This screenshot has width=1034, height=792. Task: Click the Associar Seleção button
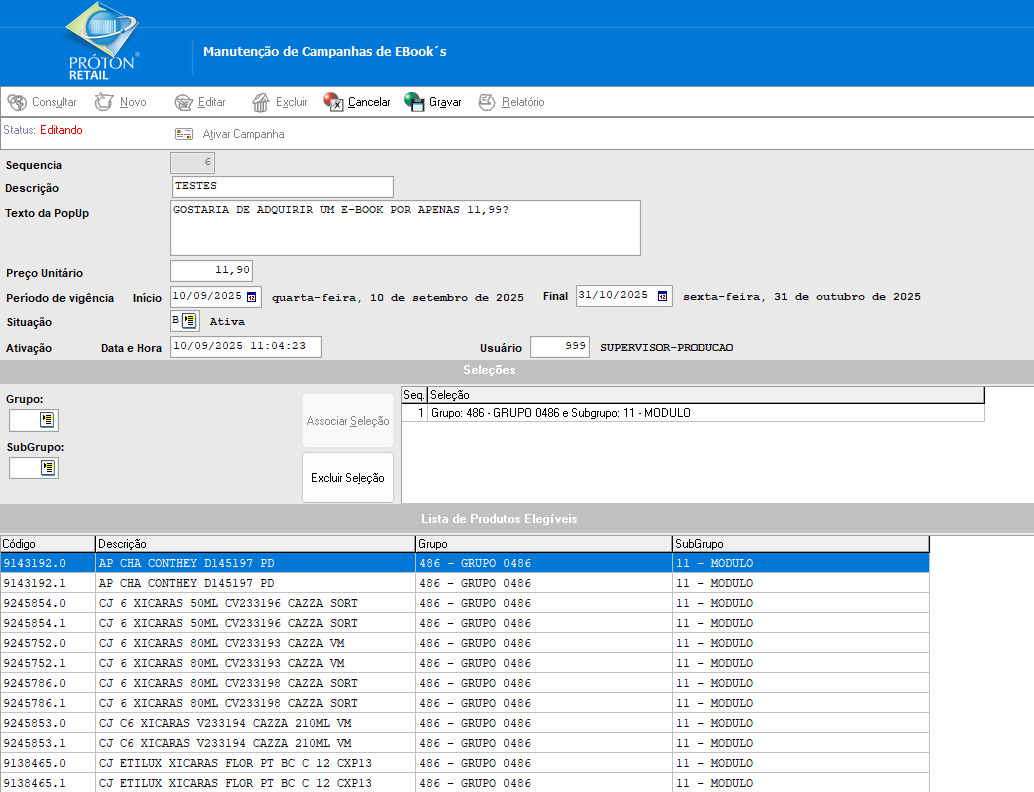pos(348,421)
